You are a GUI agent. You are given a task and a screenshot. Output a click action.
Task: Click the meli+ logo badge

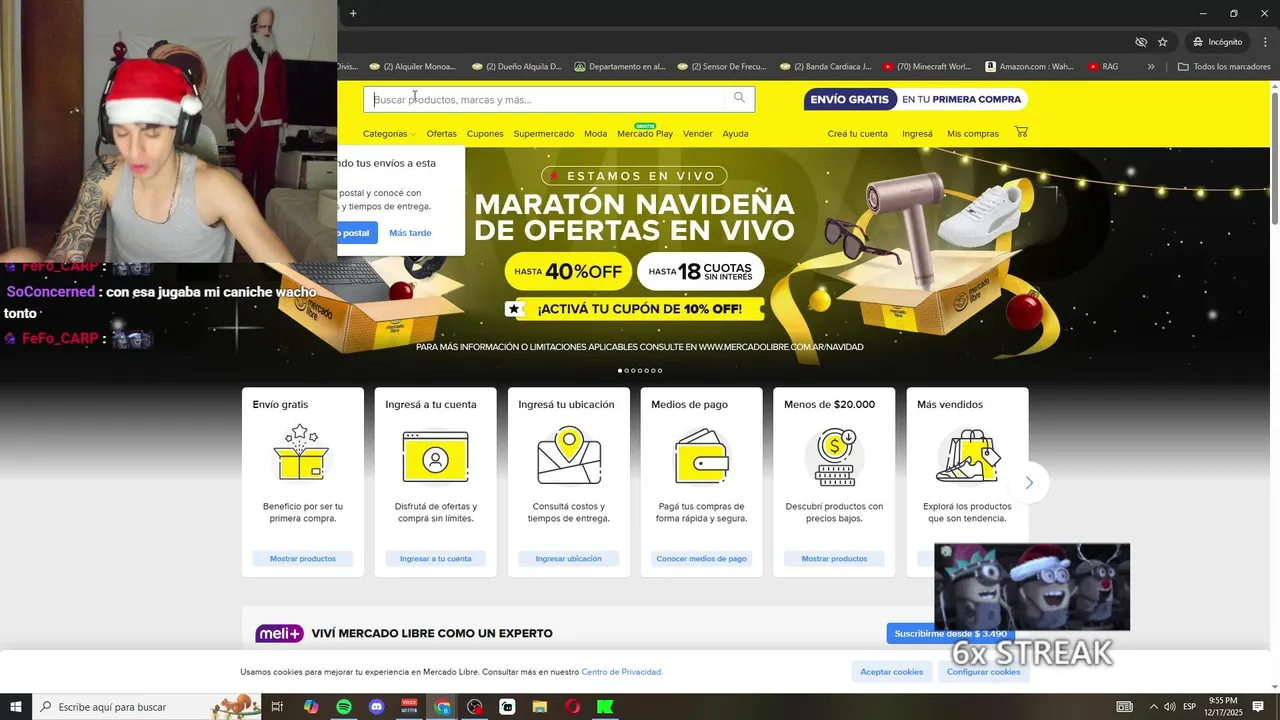click(x=279, y=633)
